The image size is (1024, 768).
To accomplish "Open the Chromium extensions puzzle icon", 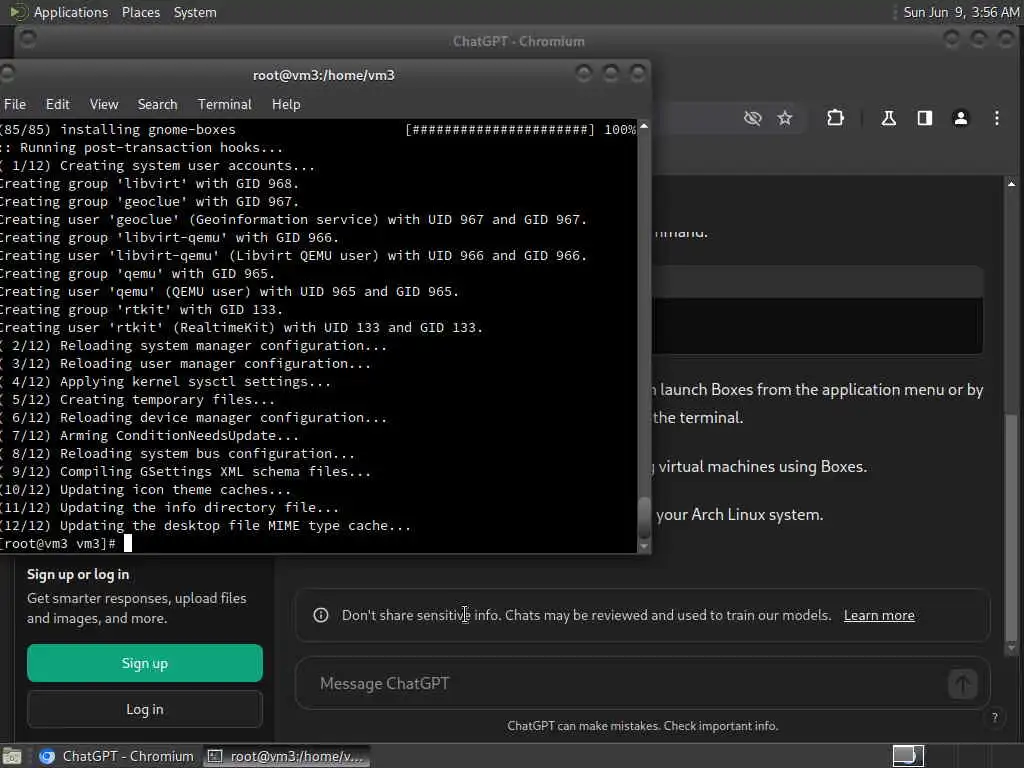I will click(835, 118).
